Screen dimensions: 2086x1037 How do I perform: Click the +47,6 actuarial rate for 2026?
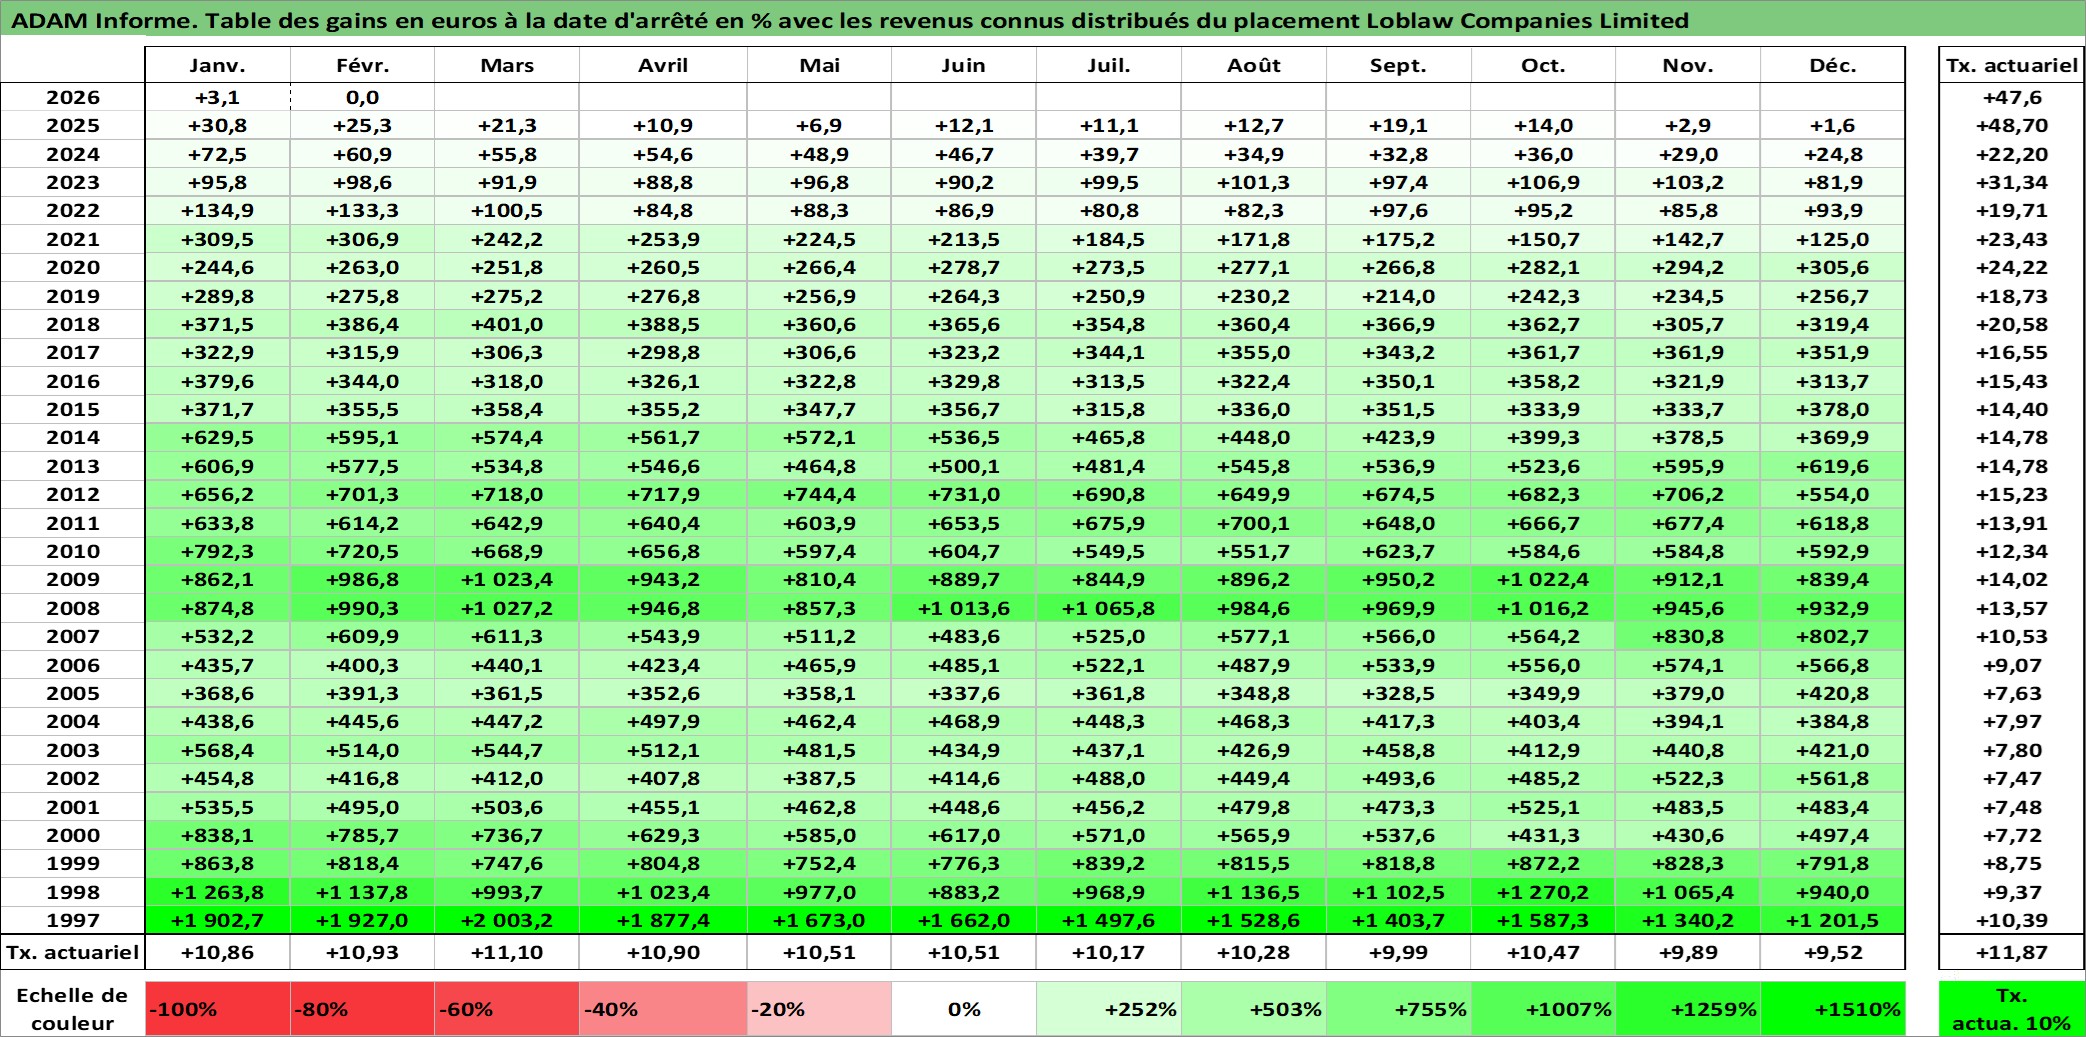pyautogui.click(x=2012, y=97)
